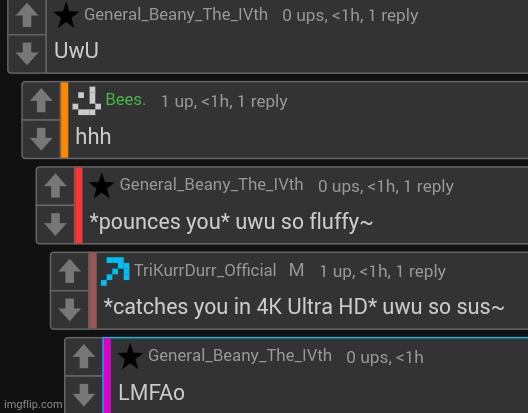Click Bees. pixel smiley avatar icon

coord(87,101)
